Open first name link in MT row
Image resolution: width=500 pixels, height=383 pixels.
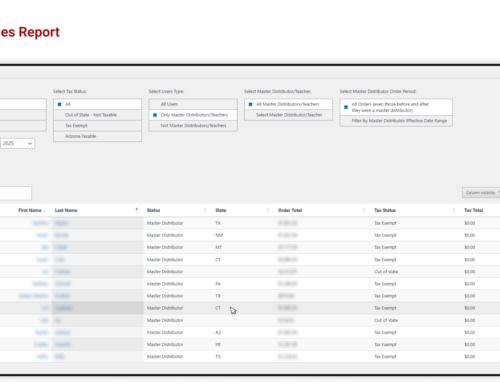click(45, 247)
